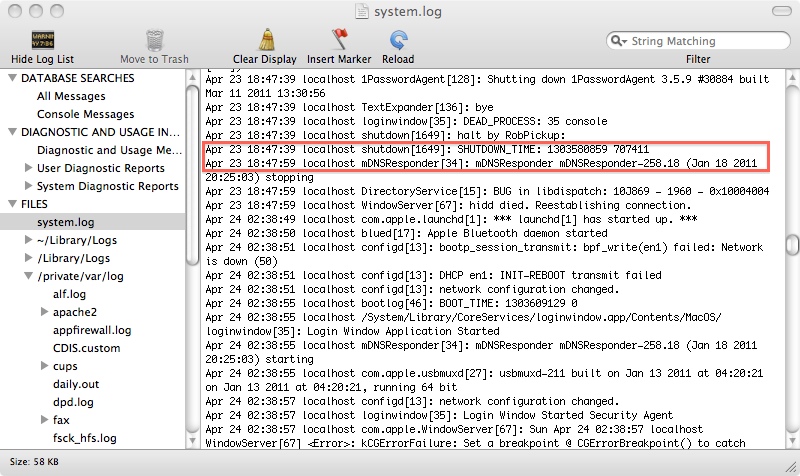Image resolution: width=800 pixels, height=476 pixels.
Task: Collapse the DATABASE SEARCHES section
Action: 13,78
